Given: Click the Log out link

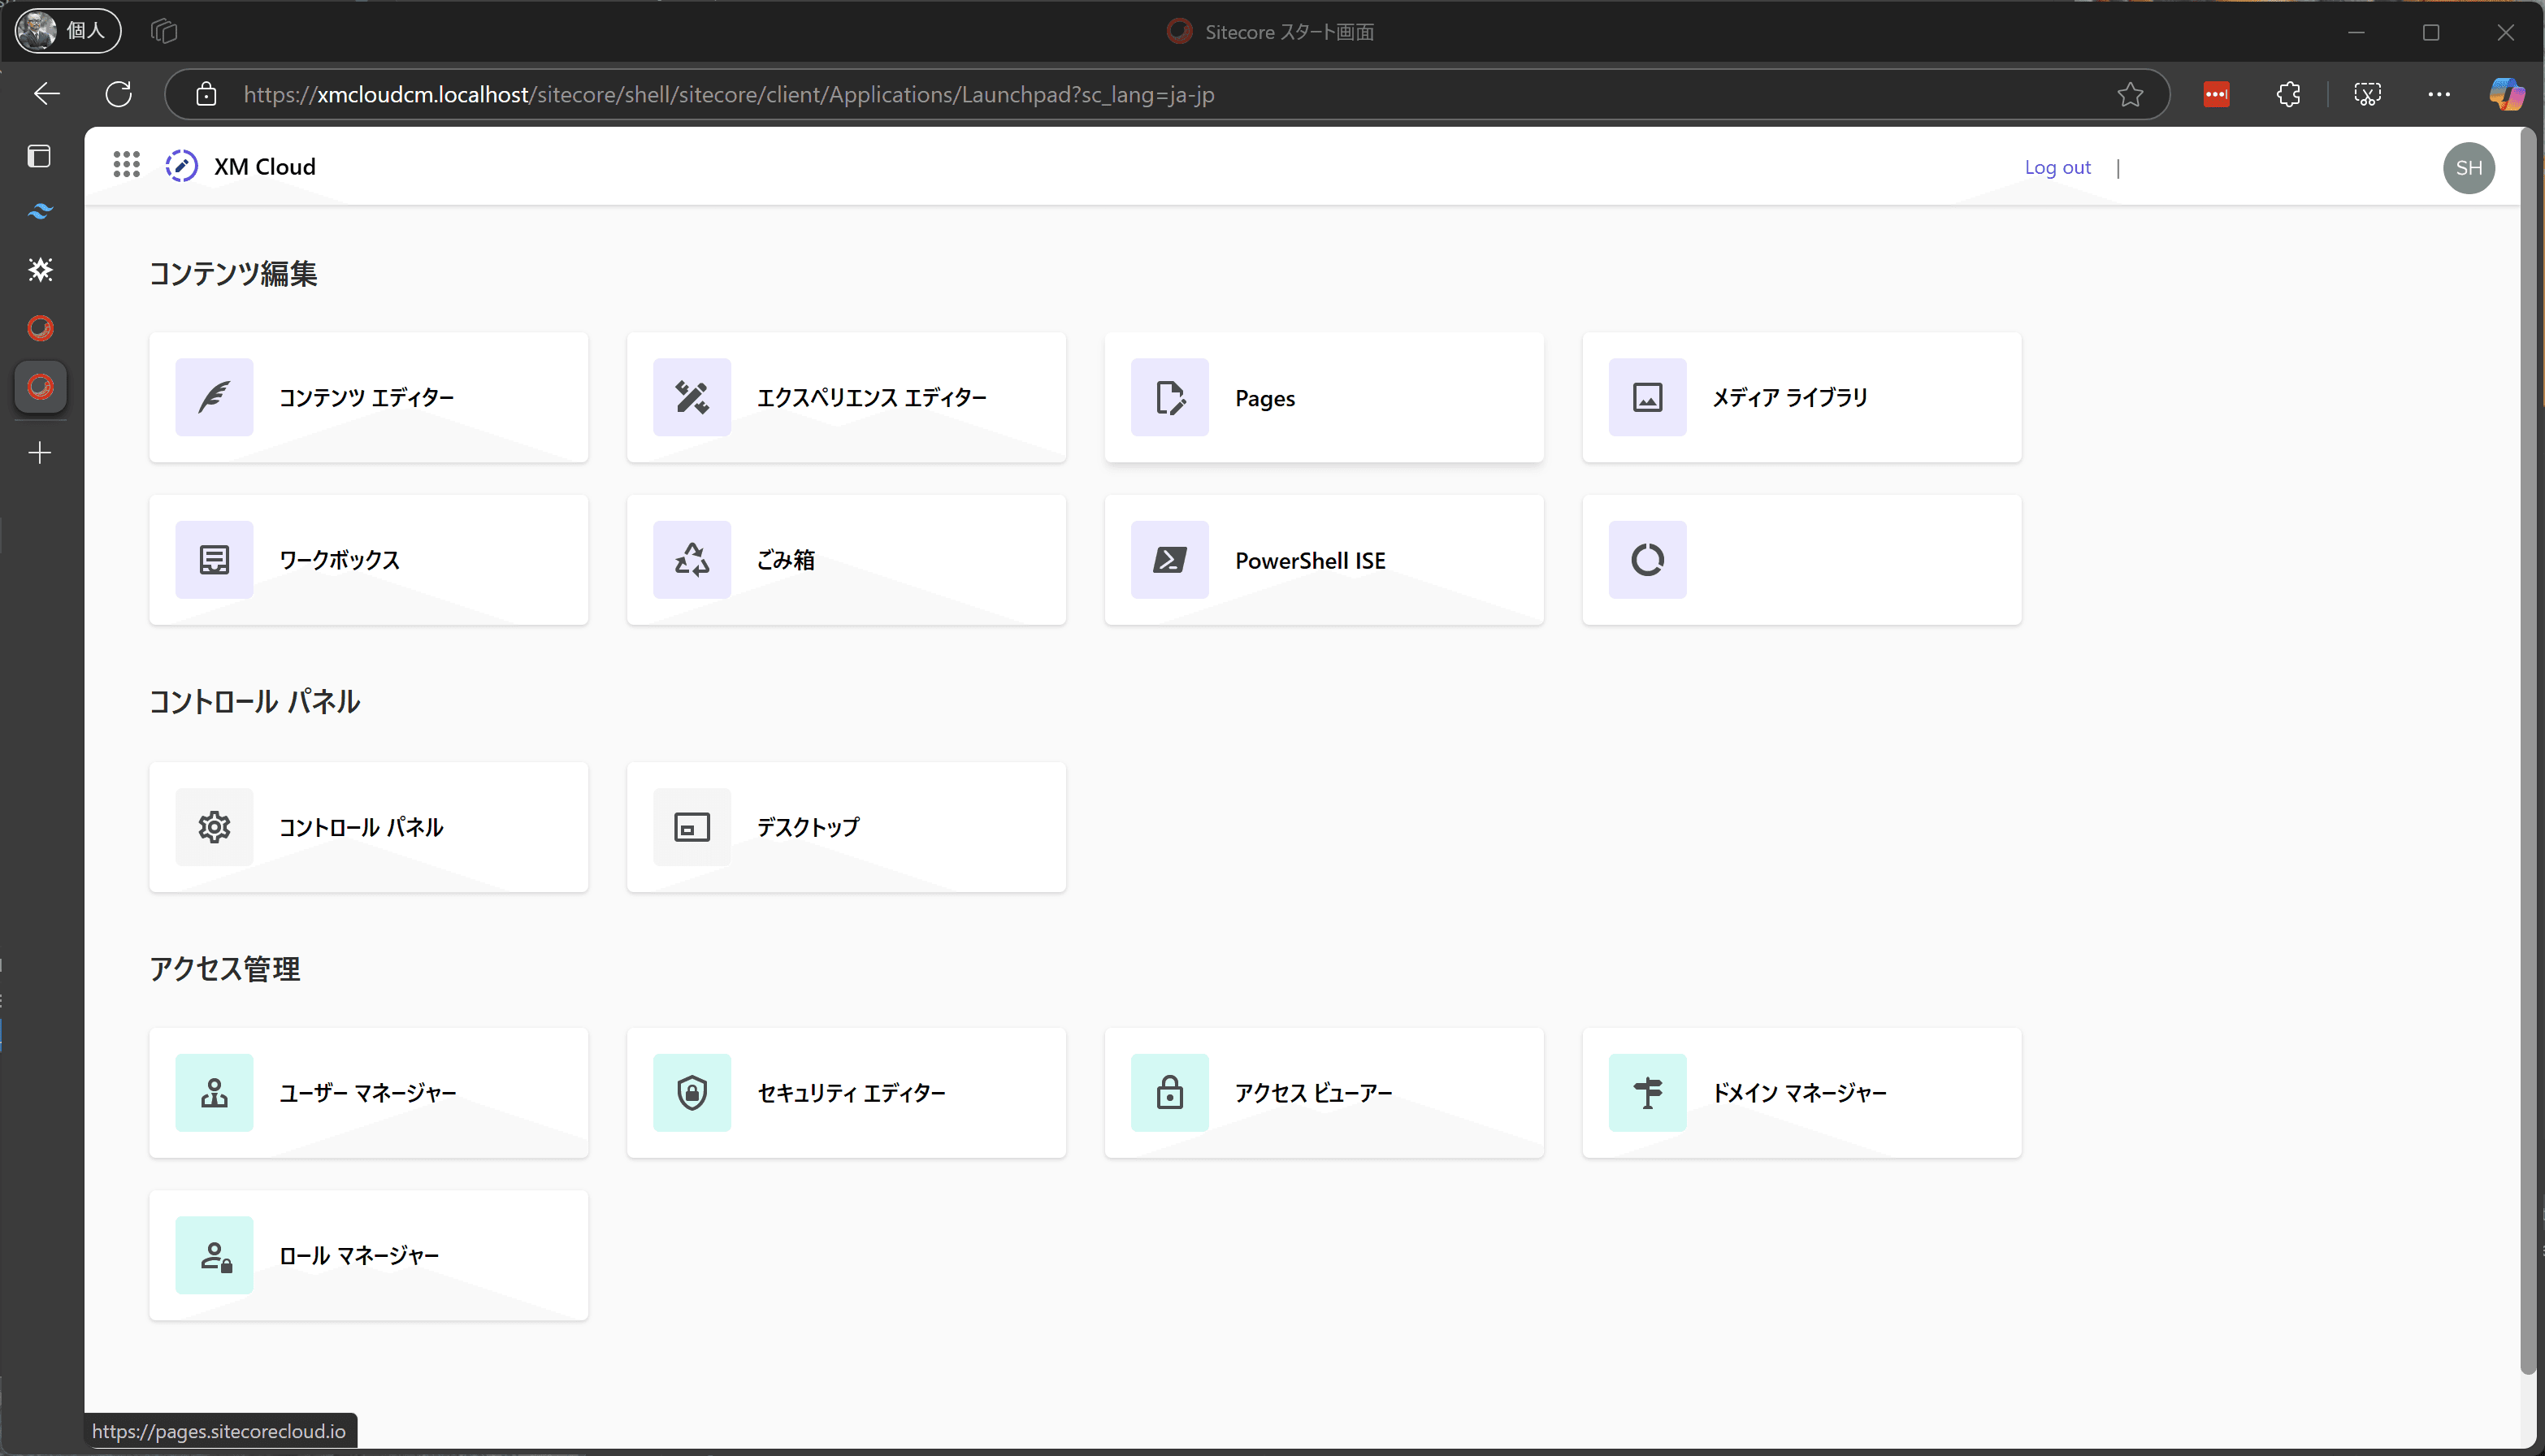Looking at the screenshot, I should tap(2057, 167).
